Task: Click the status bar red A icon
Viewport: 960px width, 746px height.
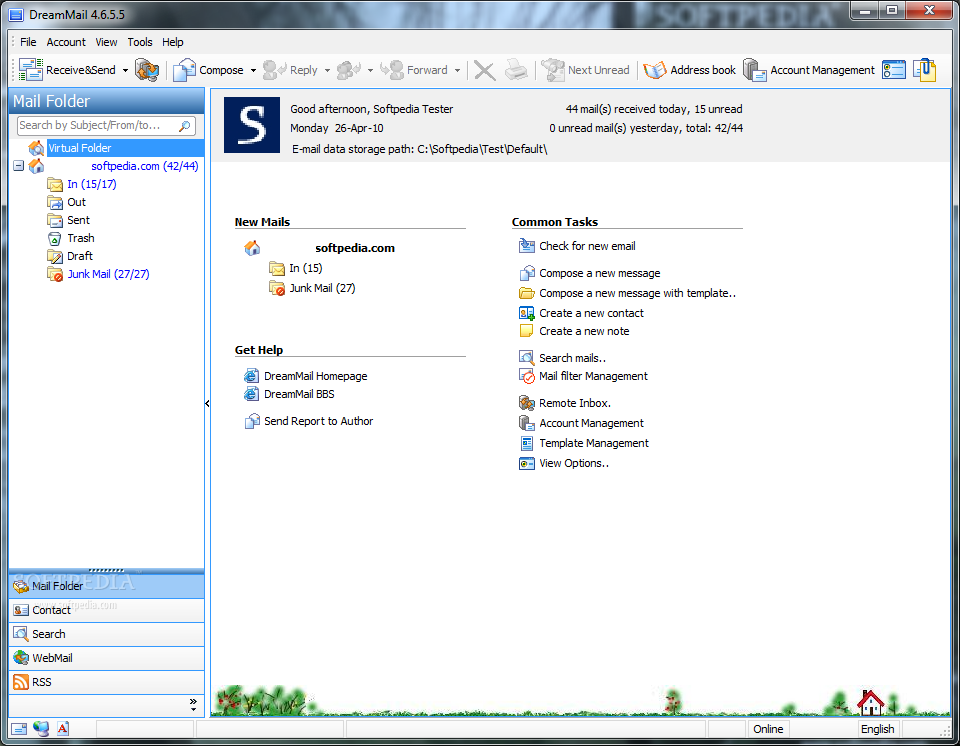Action: [62, 728]
